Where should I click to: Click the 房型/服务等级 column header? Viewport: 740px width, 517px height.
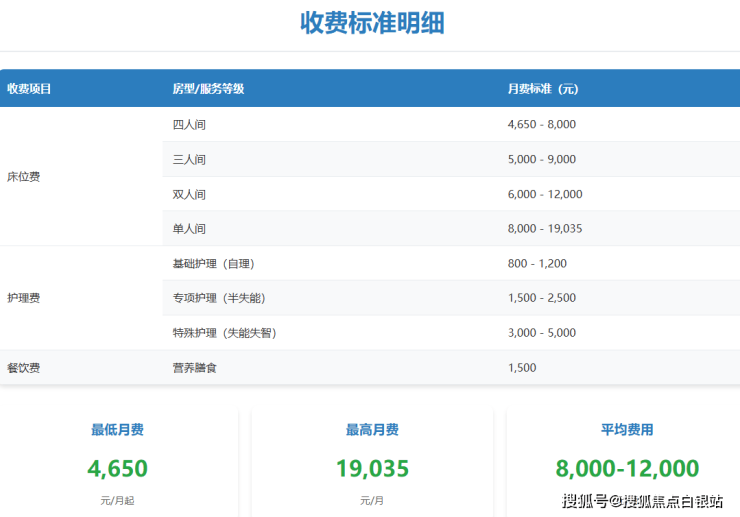[x=208, y=89]
